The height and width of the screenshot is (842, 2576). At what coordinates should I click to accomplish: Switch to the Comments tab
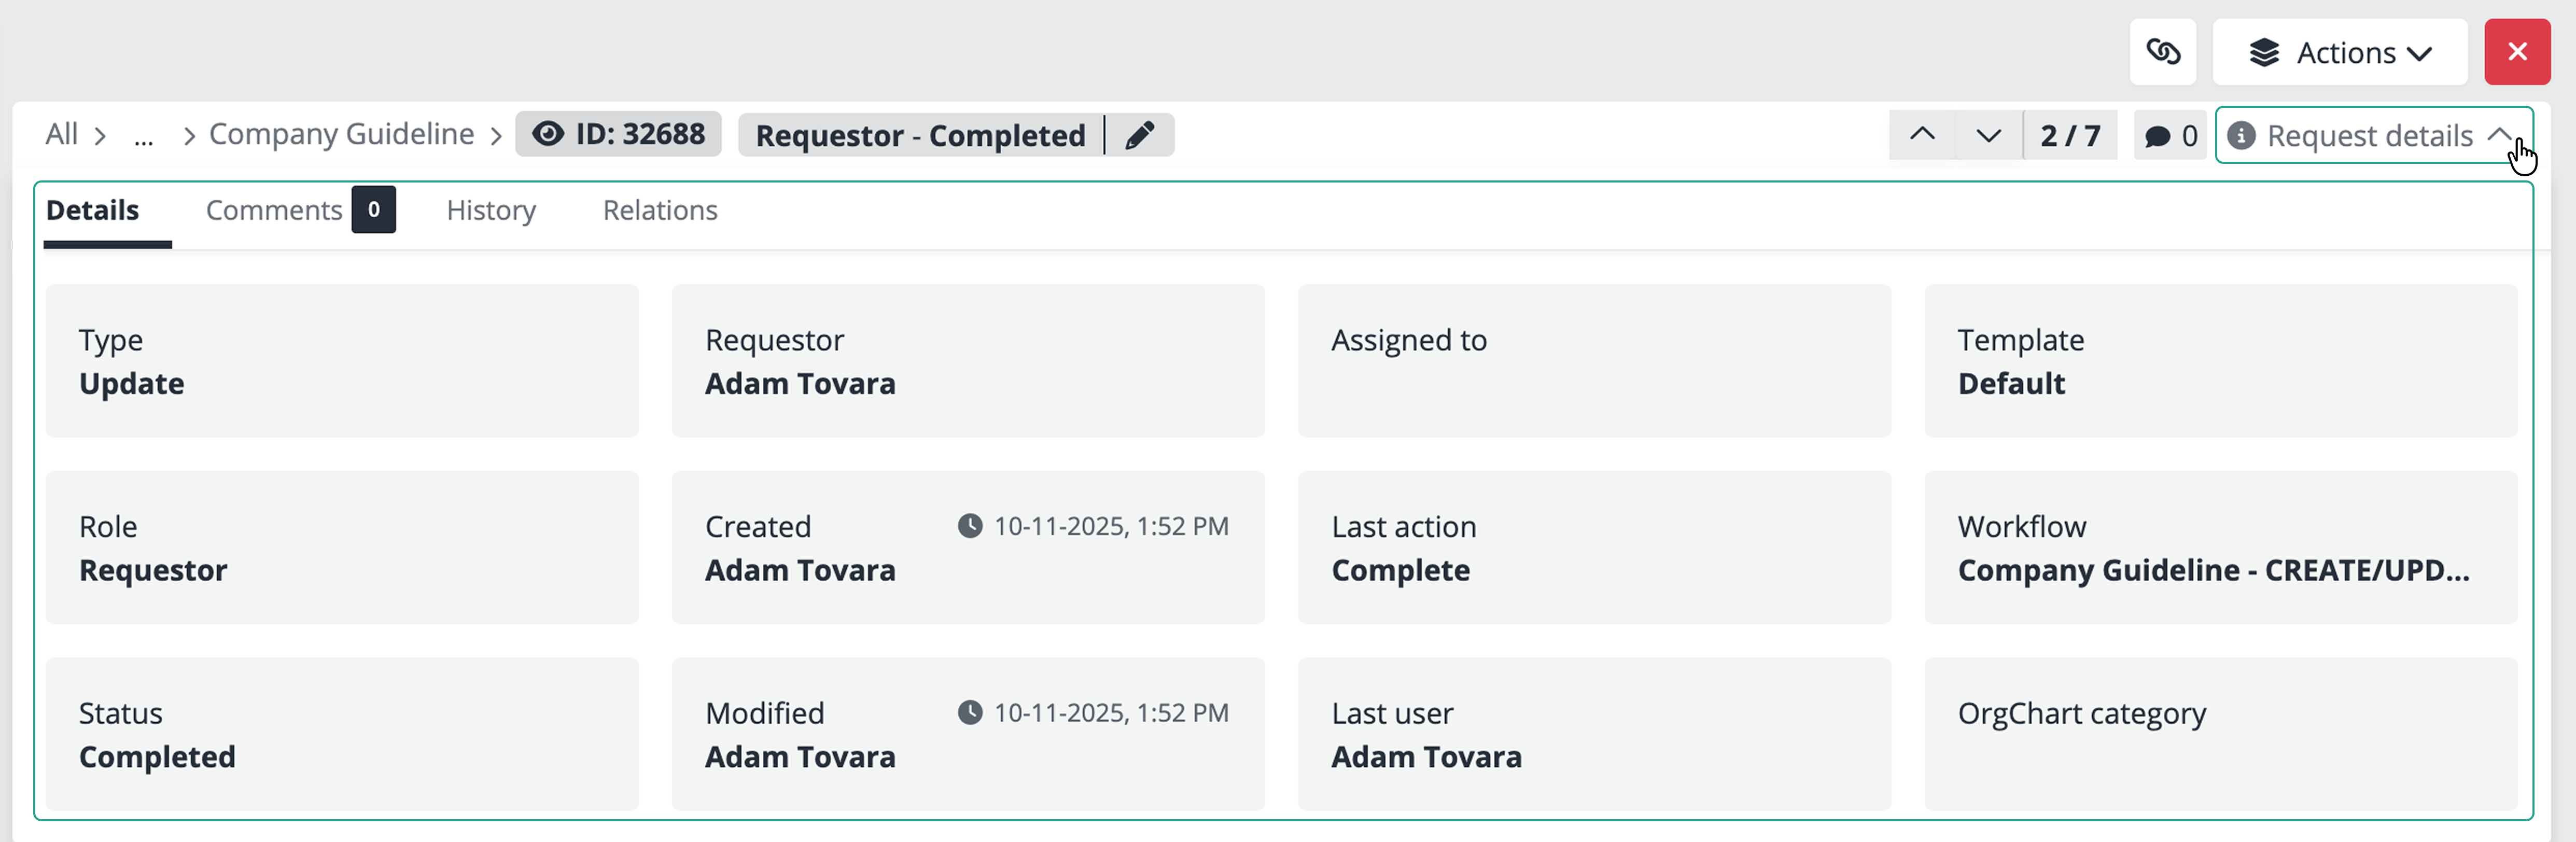[274, 210]
